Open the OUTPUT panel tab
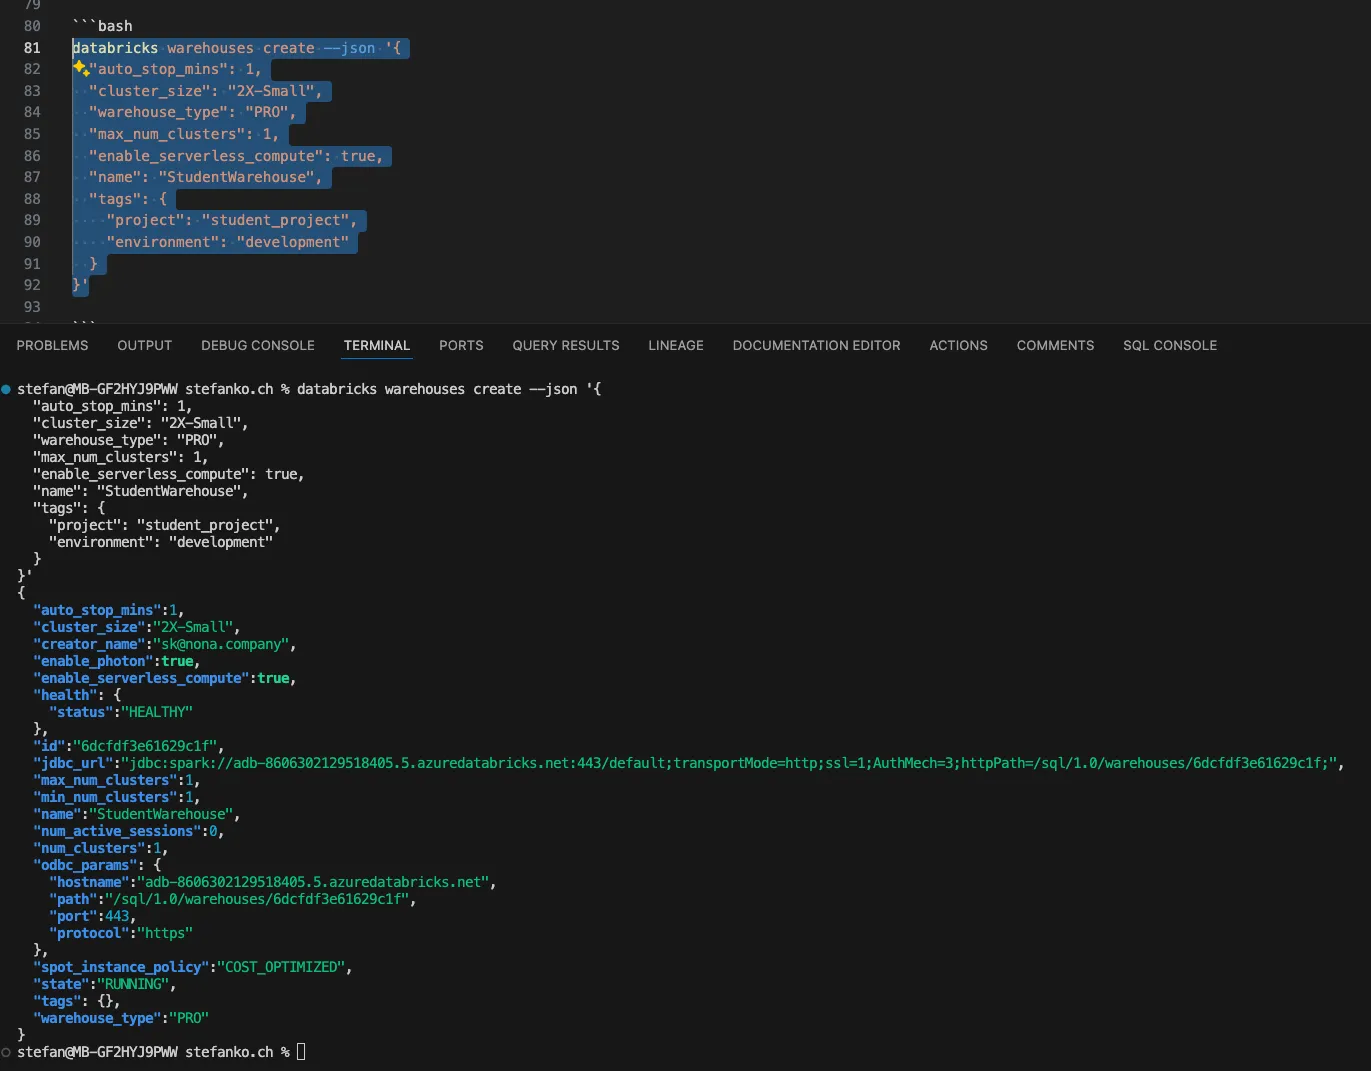Viewport: 1371px width, 1071px height. [144, 345]
